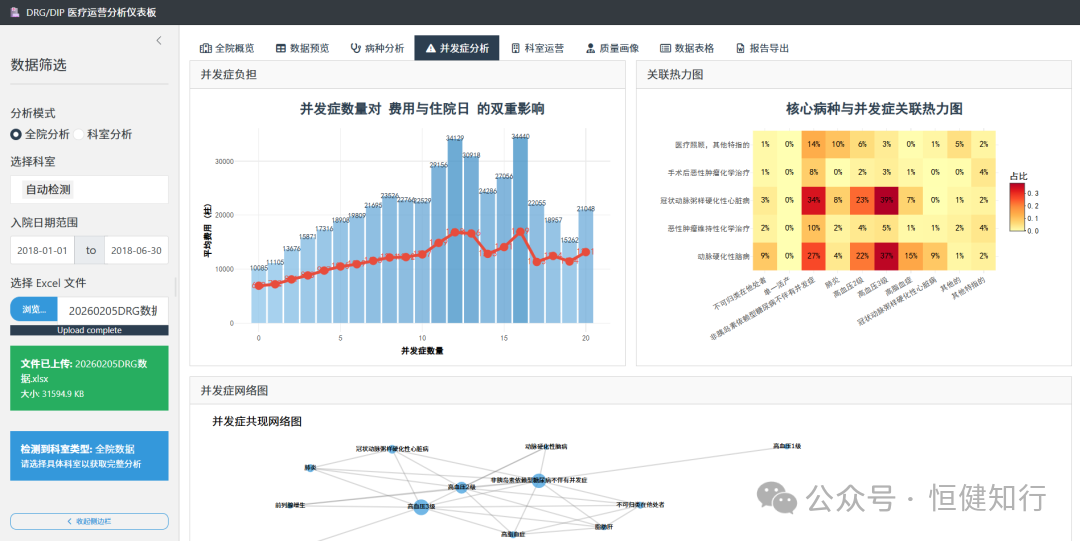The image size is (1080, 541).
Task: Click the 入院日期范围 label
Action: click(x=44, y=223)
